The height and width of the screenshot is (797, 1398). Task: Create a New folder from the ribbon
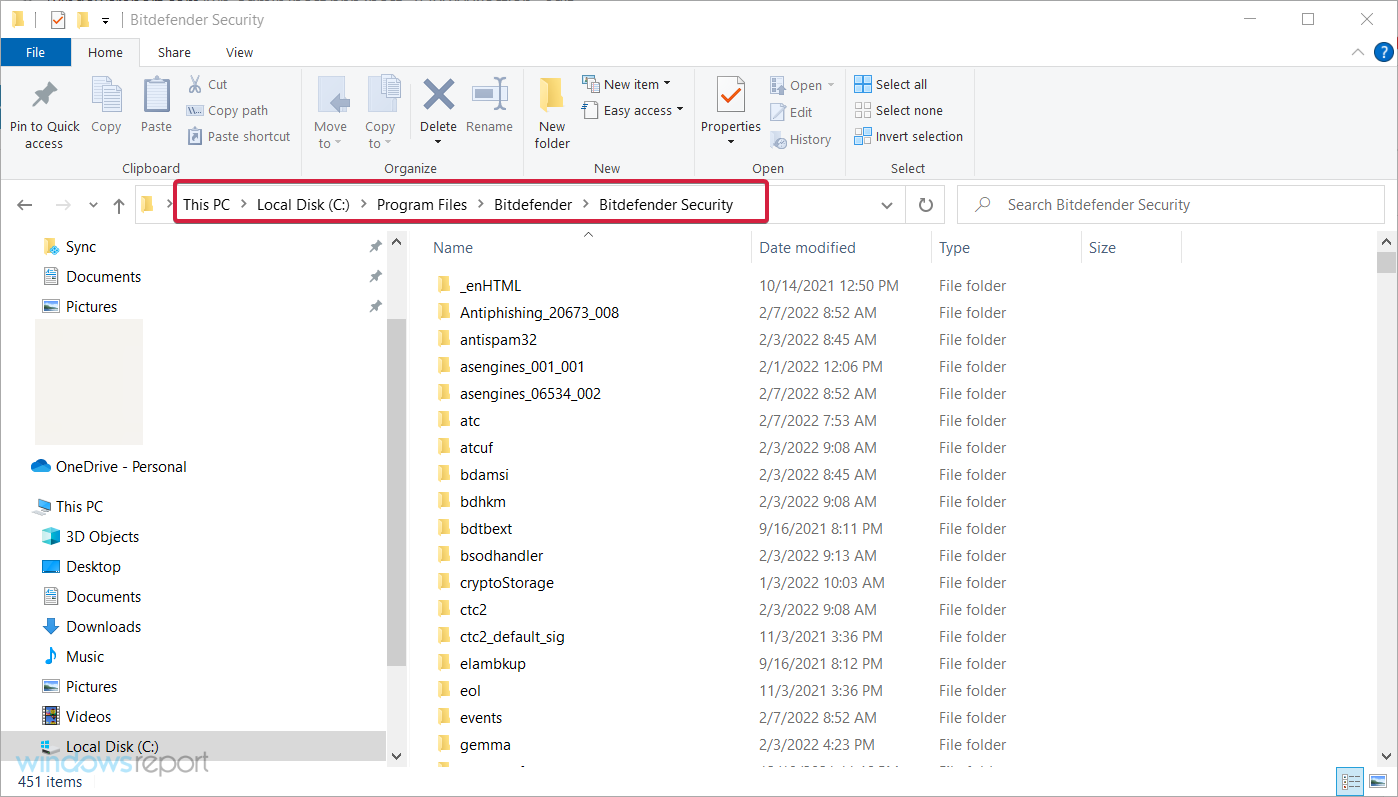click(x=552, y=114)
